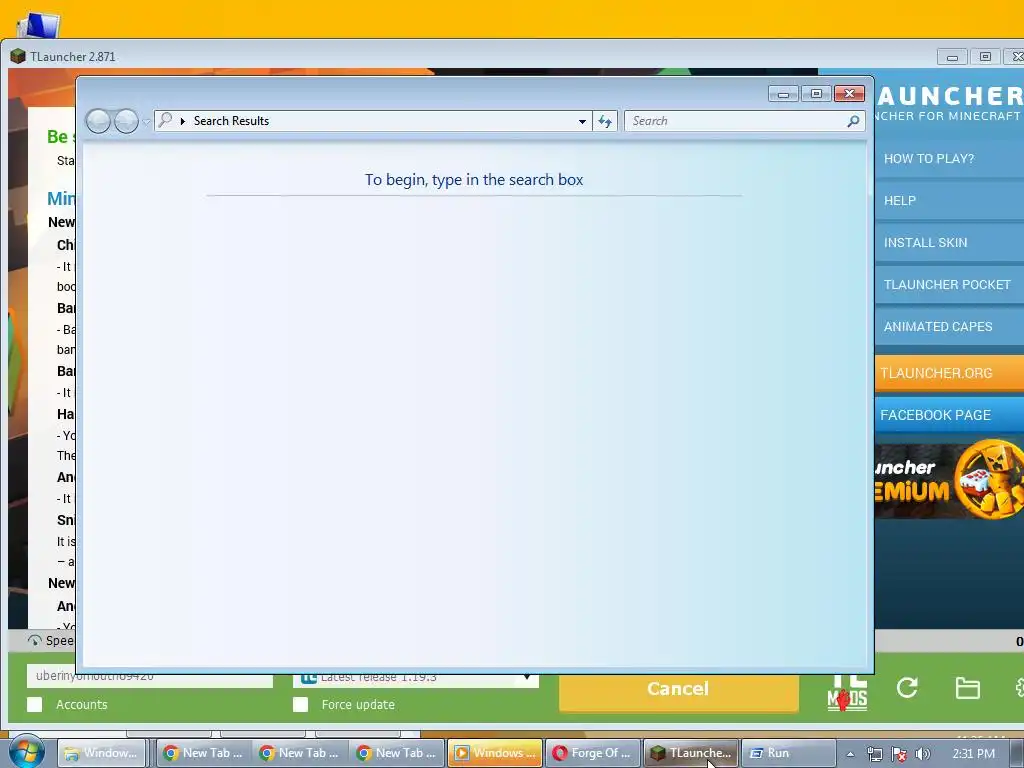This screenshot has height=768, width=1024.
Task: Click the 2:31 PM taskbar clock
Action: click(x=973, y=754)
